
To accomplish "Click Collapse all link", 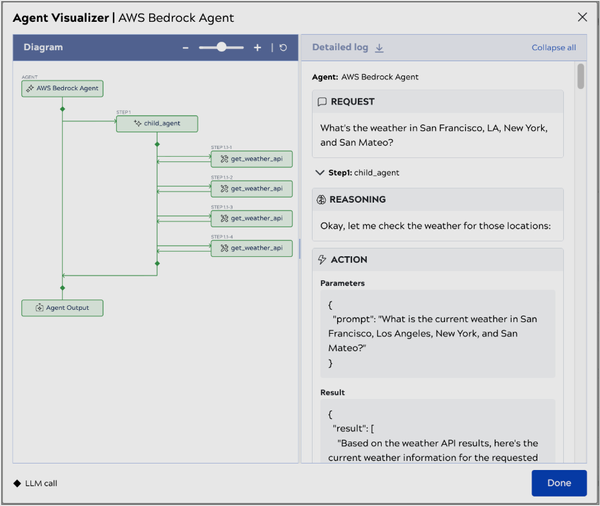I will point(553,48).
